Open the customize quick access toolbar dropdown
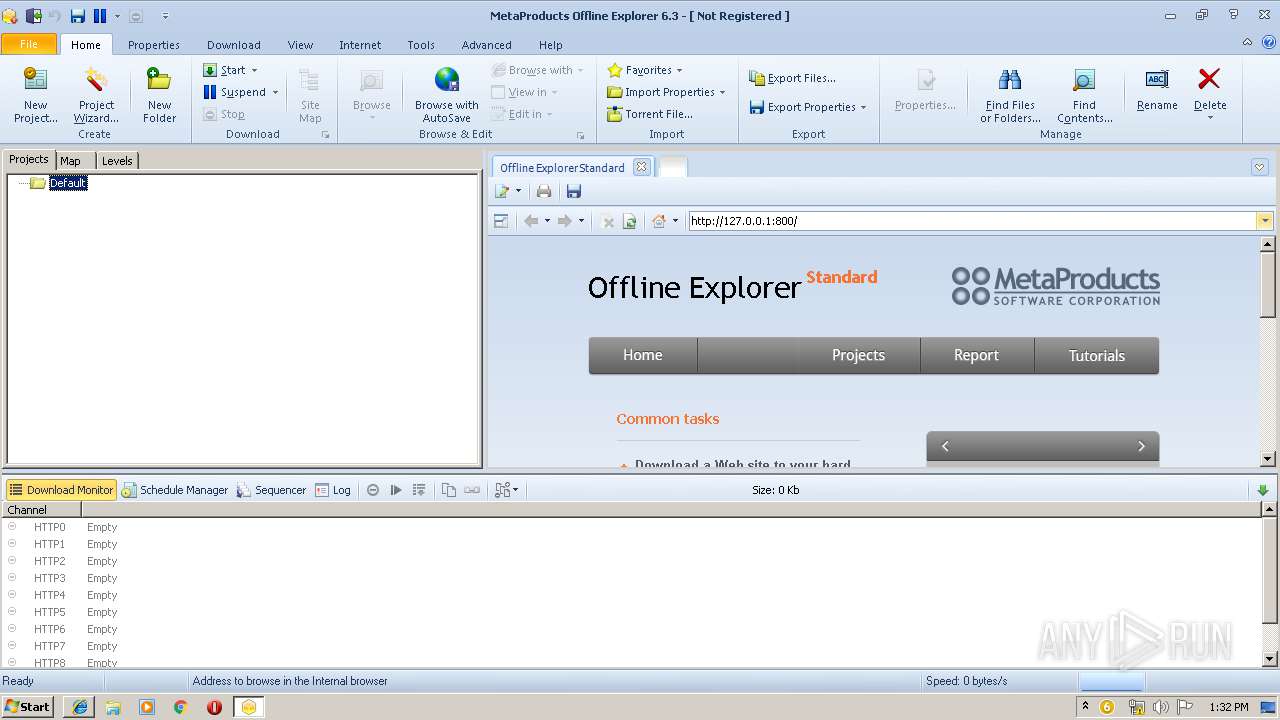1280x720 pixels. 165,16
